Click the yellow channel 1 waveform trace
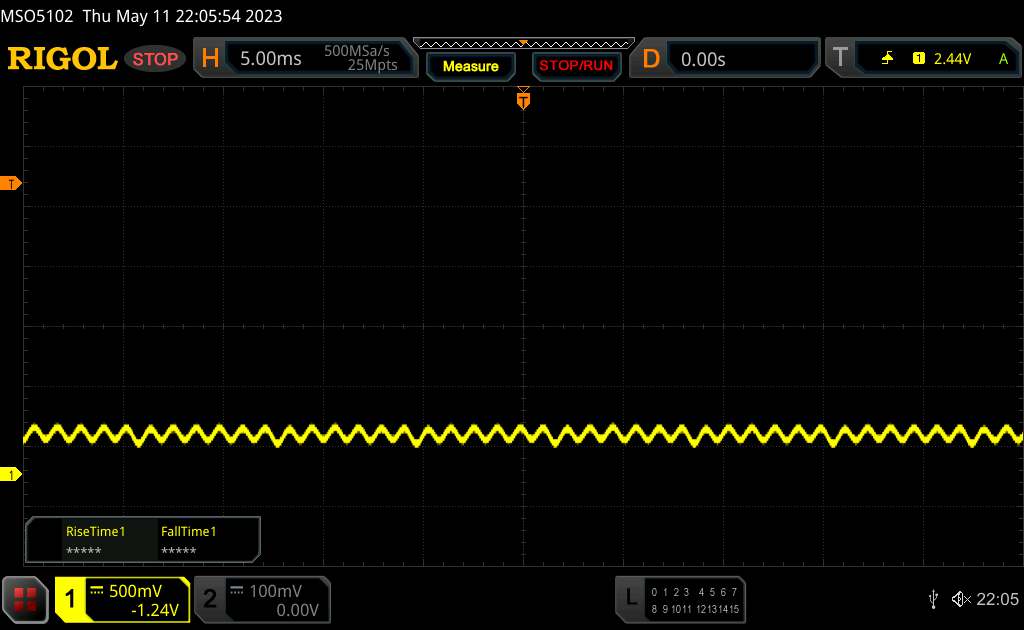 click(523, 435)
